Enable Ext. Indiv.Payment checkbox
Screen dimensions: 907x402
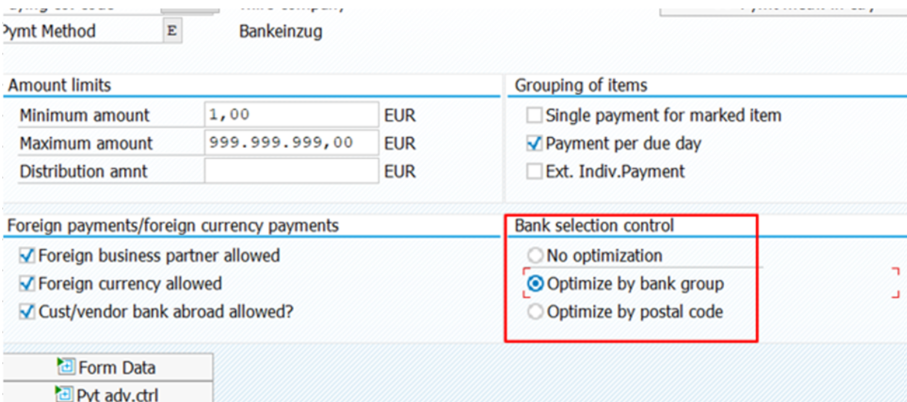point(534,172)
